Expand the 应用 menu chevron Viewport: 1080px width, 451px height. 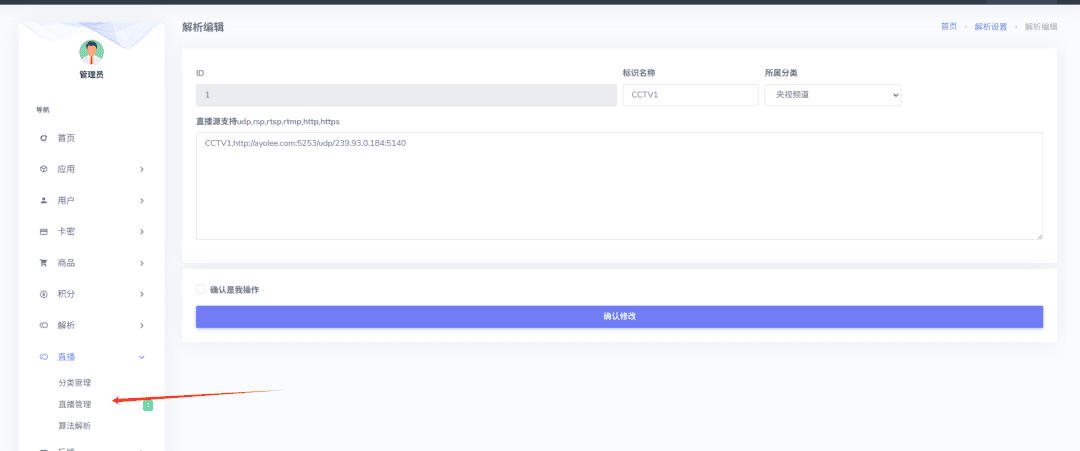(142, 169)
